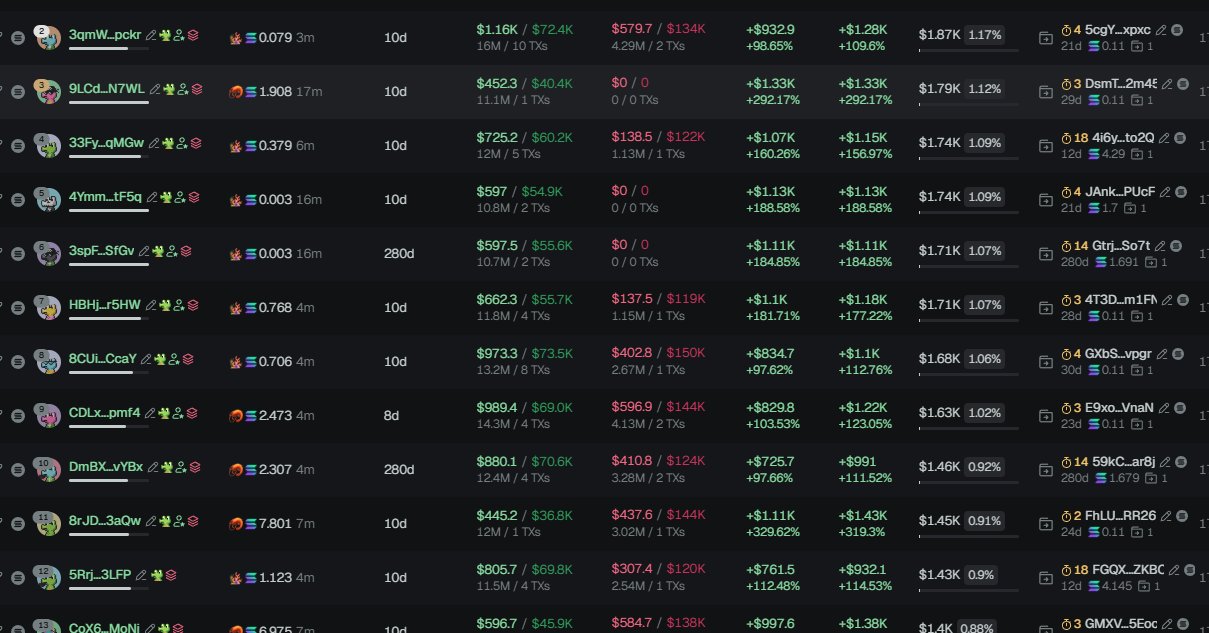Viewport: 1209px width, 633px height.
Task: Open funding wallet JAnk...PUcF
Action: [1120, 191]
